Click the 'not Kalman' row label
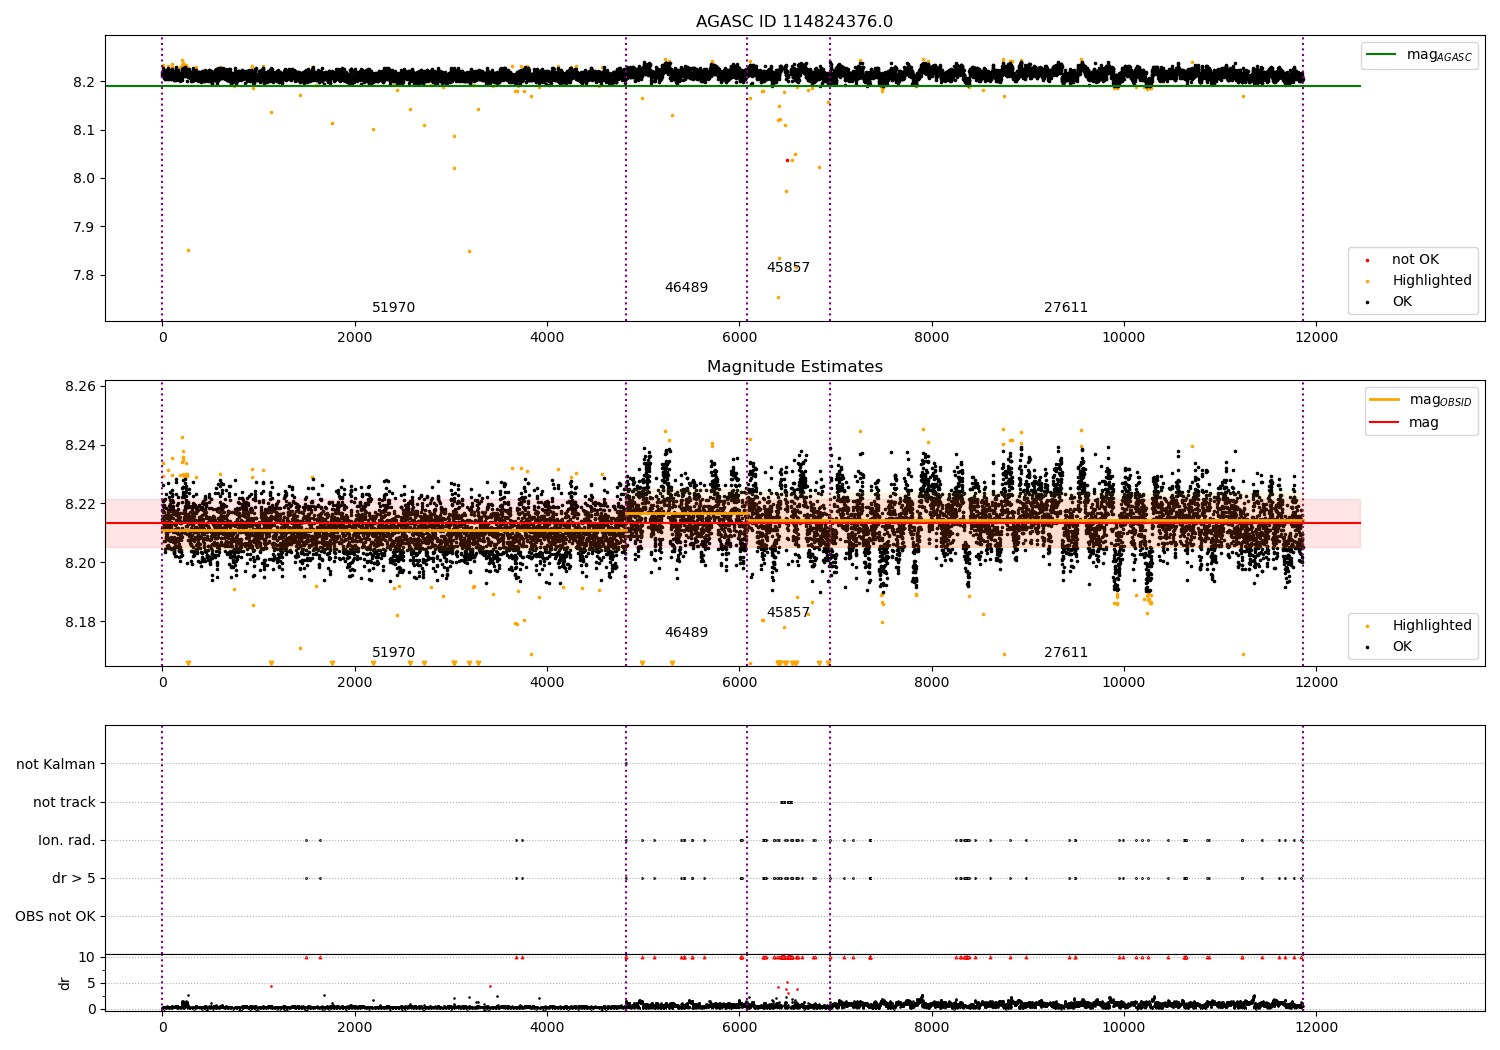The width and height of the screenshot is (1500, 1050). (x=56, y=765)
